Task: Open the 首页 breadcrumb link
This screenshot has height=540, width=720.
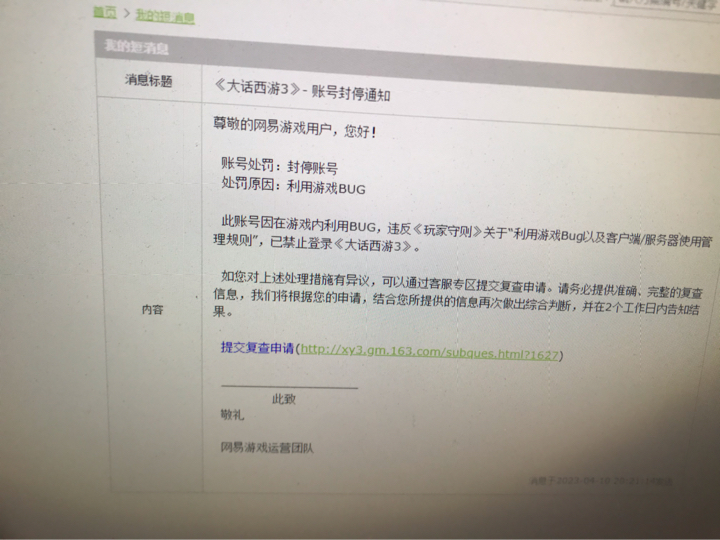Action: pos(105,12)
